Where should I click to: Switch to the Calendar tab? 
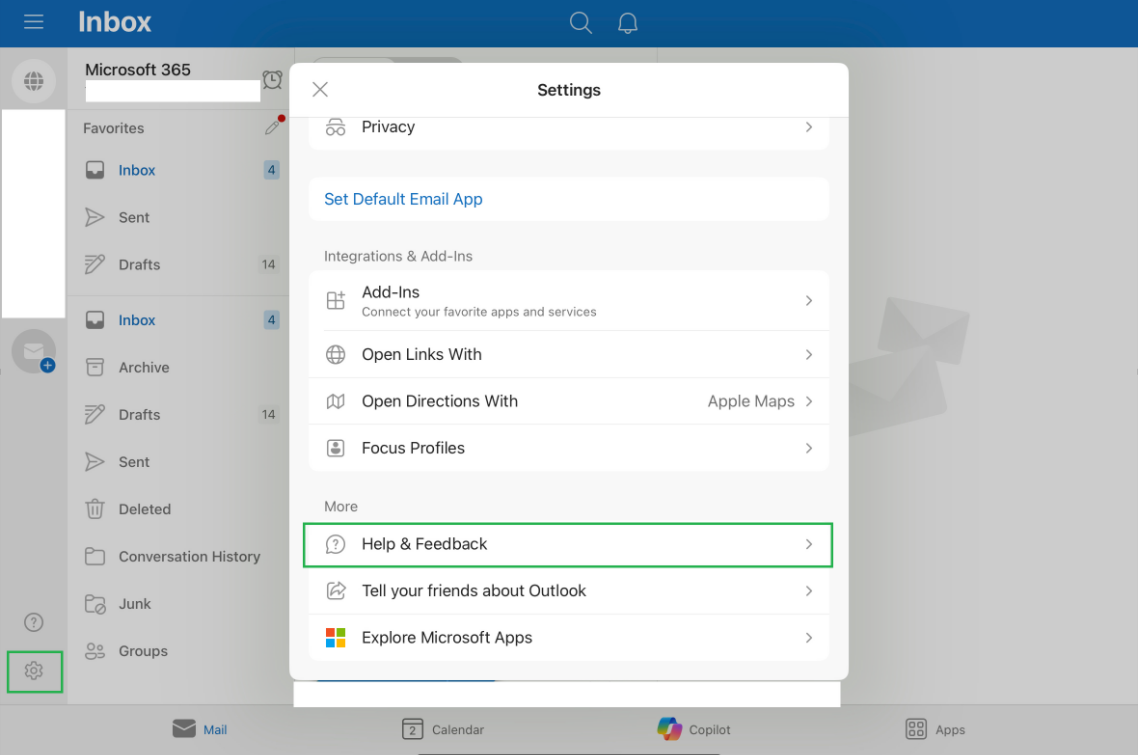tap(443, 729)
